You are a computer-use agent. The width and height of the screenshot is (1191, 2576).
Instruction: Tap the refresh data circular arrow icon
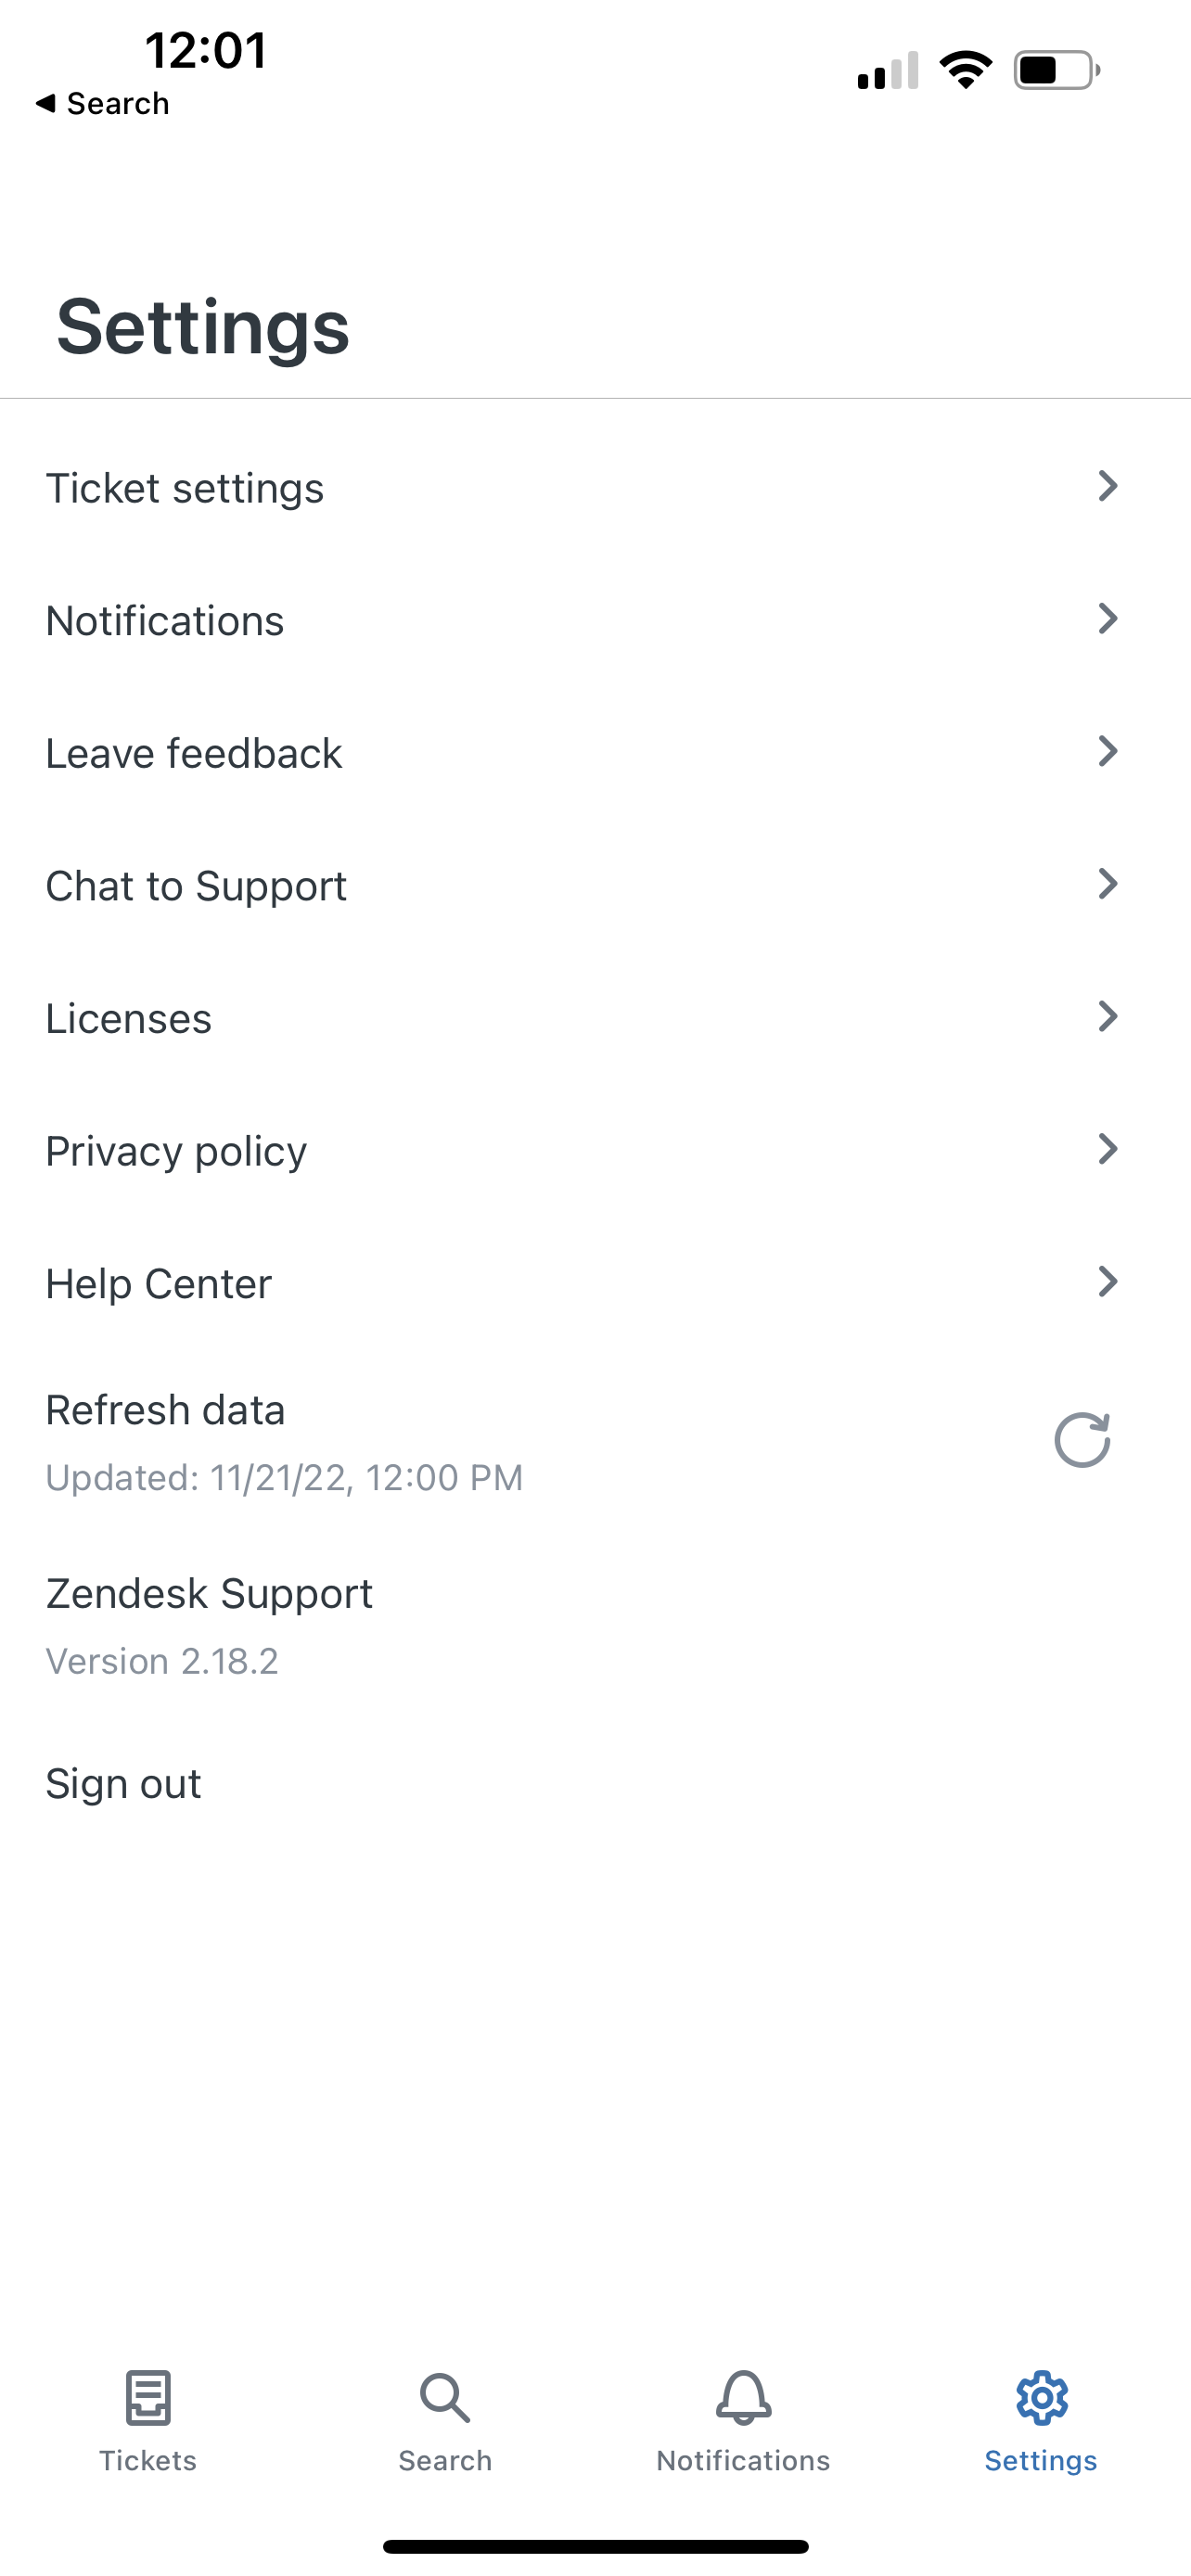point(1082,1440)
